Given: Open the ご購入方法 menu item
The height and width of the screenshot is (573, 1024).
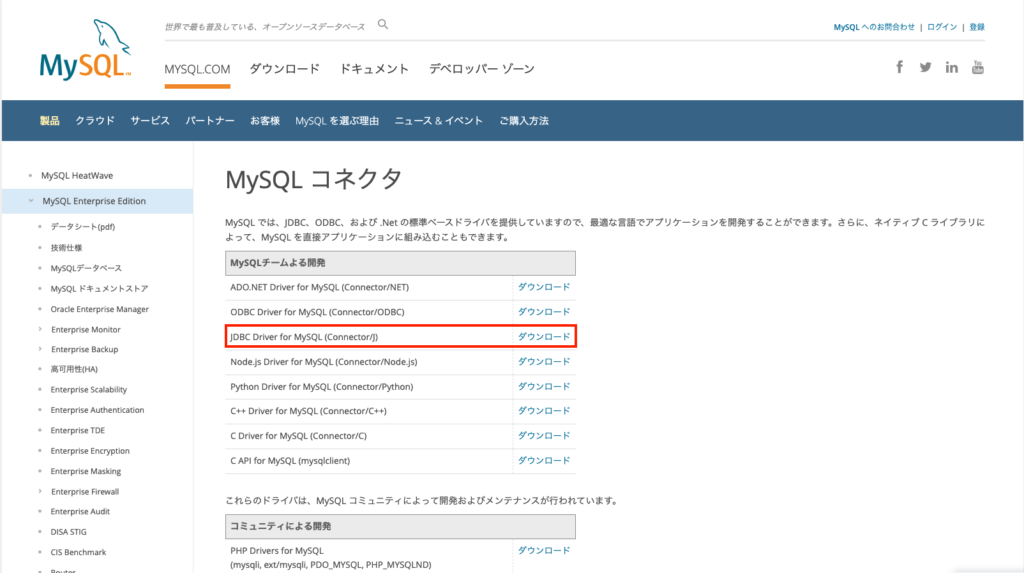Looking at the screenshot, I should 524,120.
